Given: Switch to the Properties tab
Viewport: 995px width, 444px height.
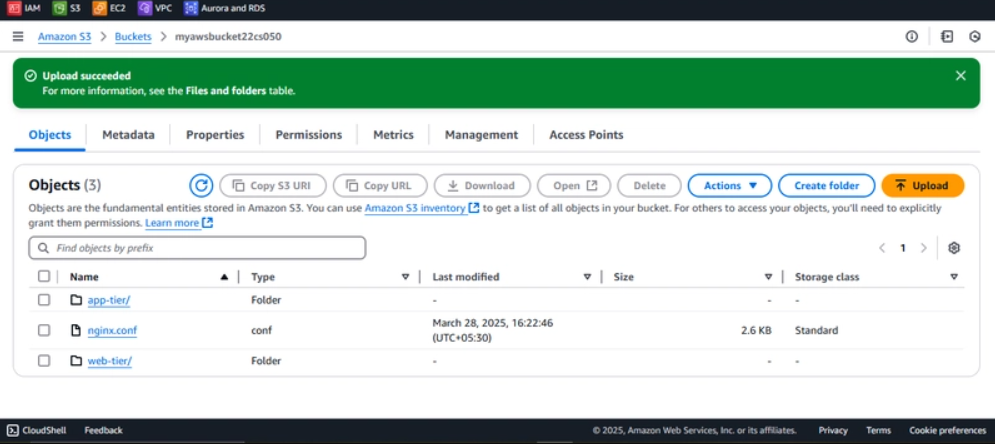Looking at the screenshot, I should pos(215,134).
